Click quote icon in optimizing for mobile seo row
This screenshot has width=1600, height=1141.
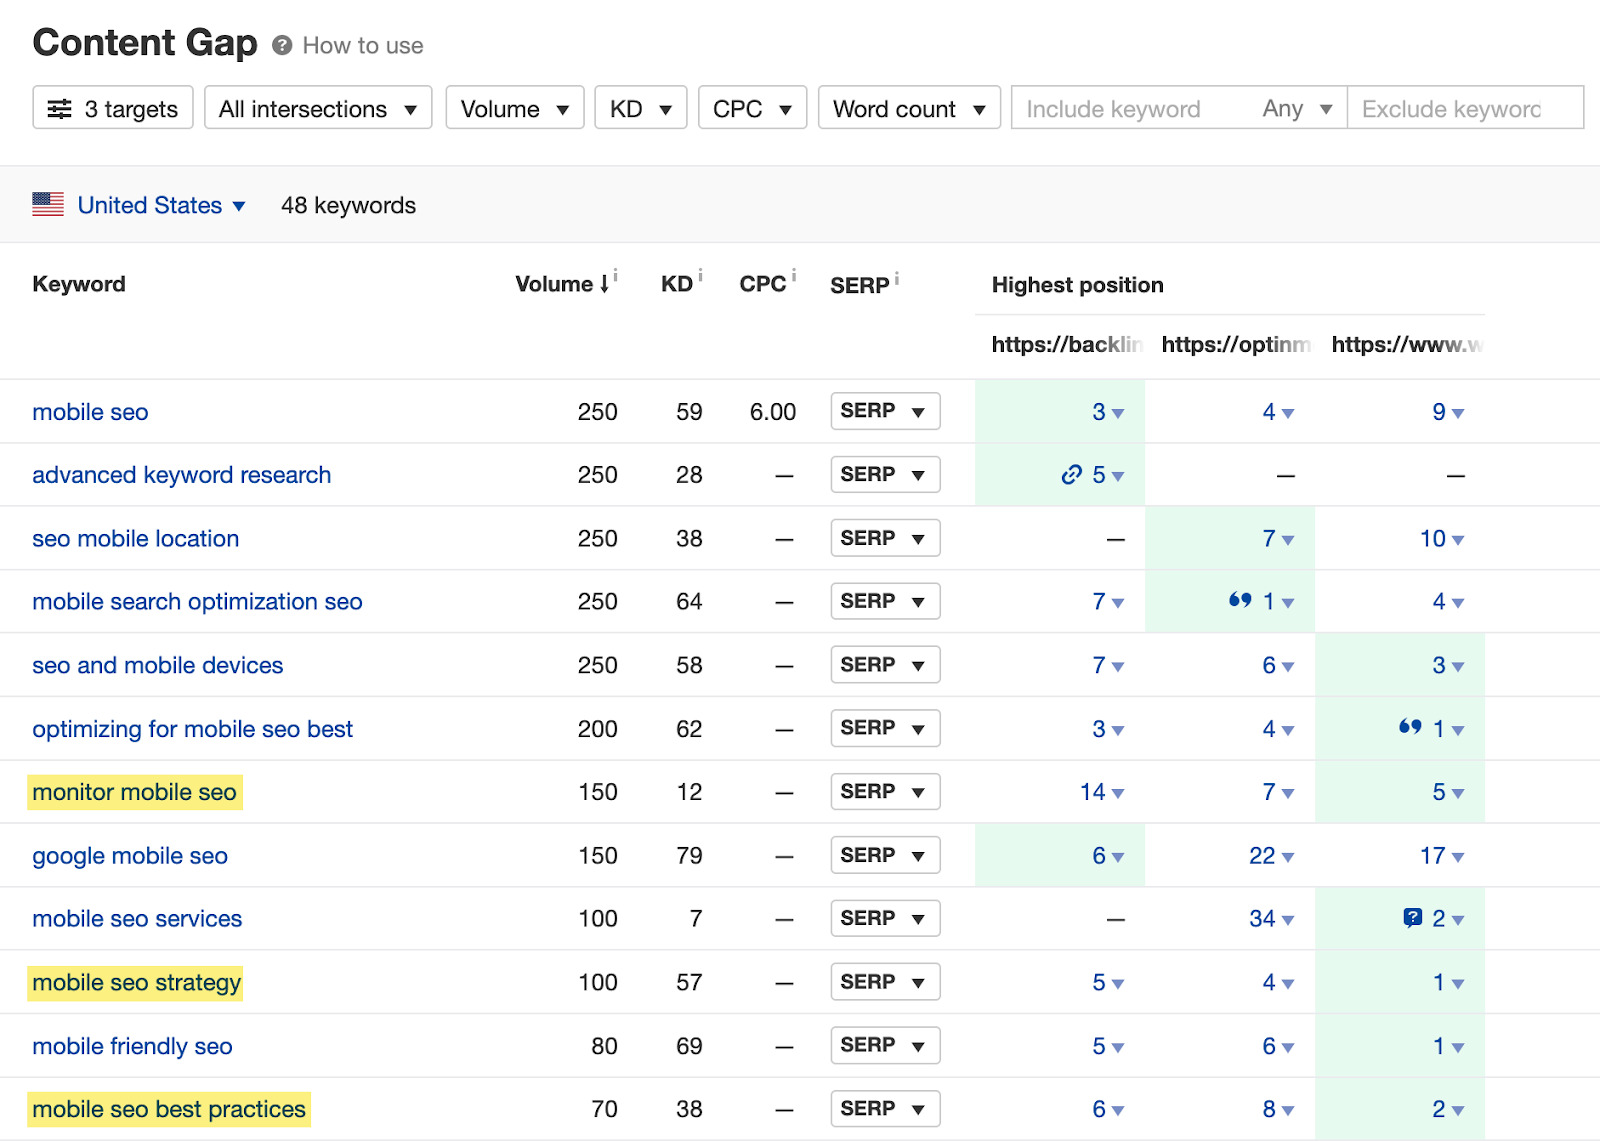(1410, 728)
